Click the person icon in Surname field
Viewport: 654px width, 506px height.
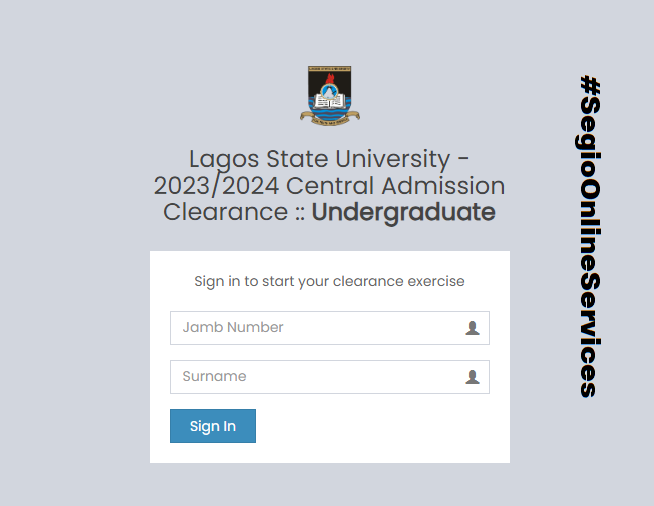point(472,377)
